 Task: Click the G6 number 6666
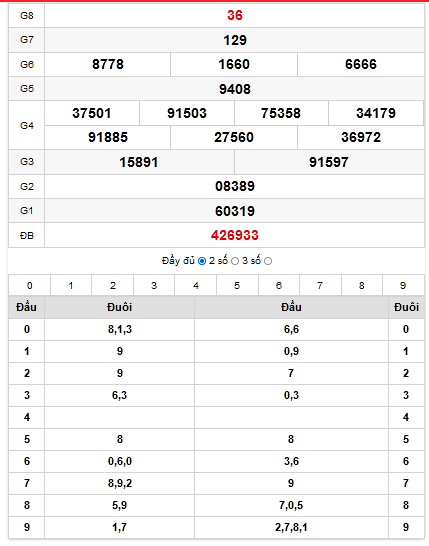coord(361,64)
